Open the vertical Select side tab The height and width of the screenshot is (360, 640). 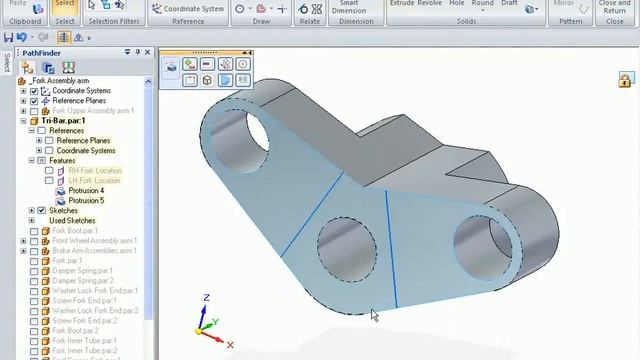click(x=7, y=62)
